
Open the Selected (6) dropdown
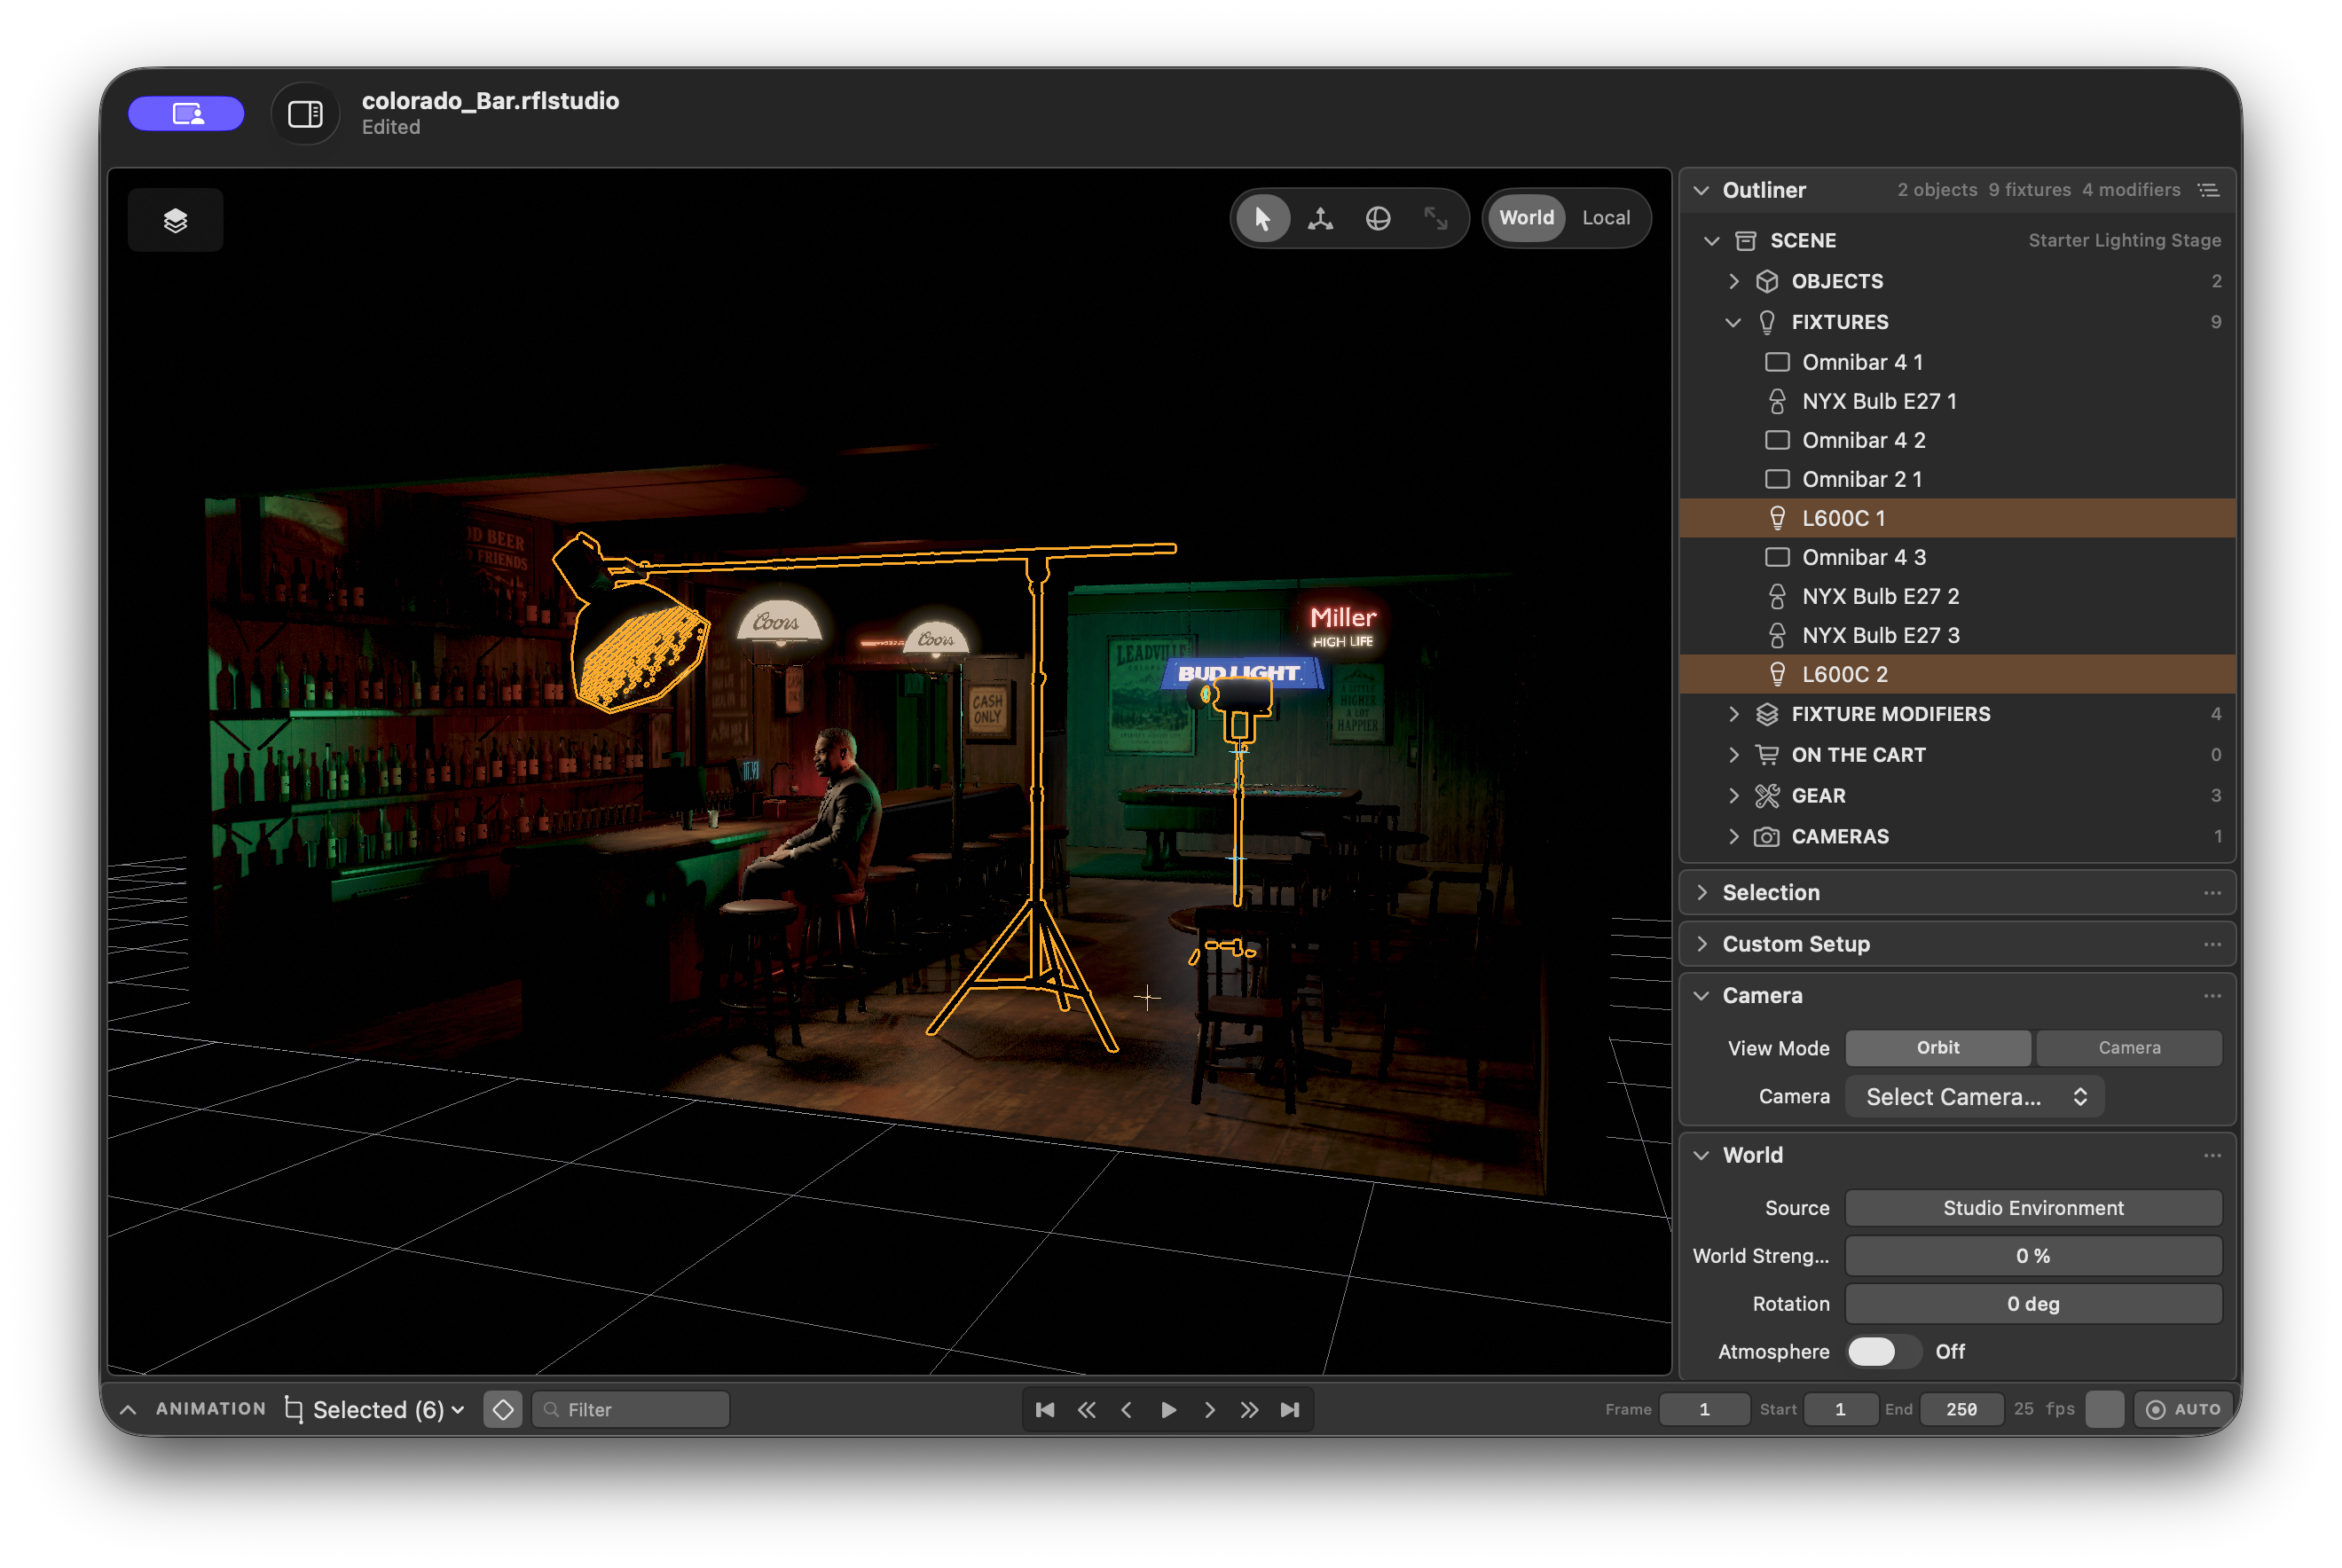376,1409
